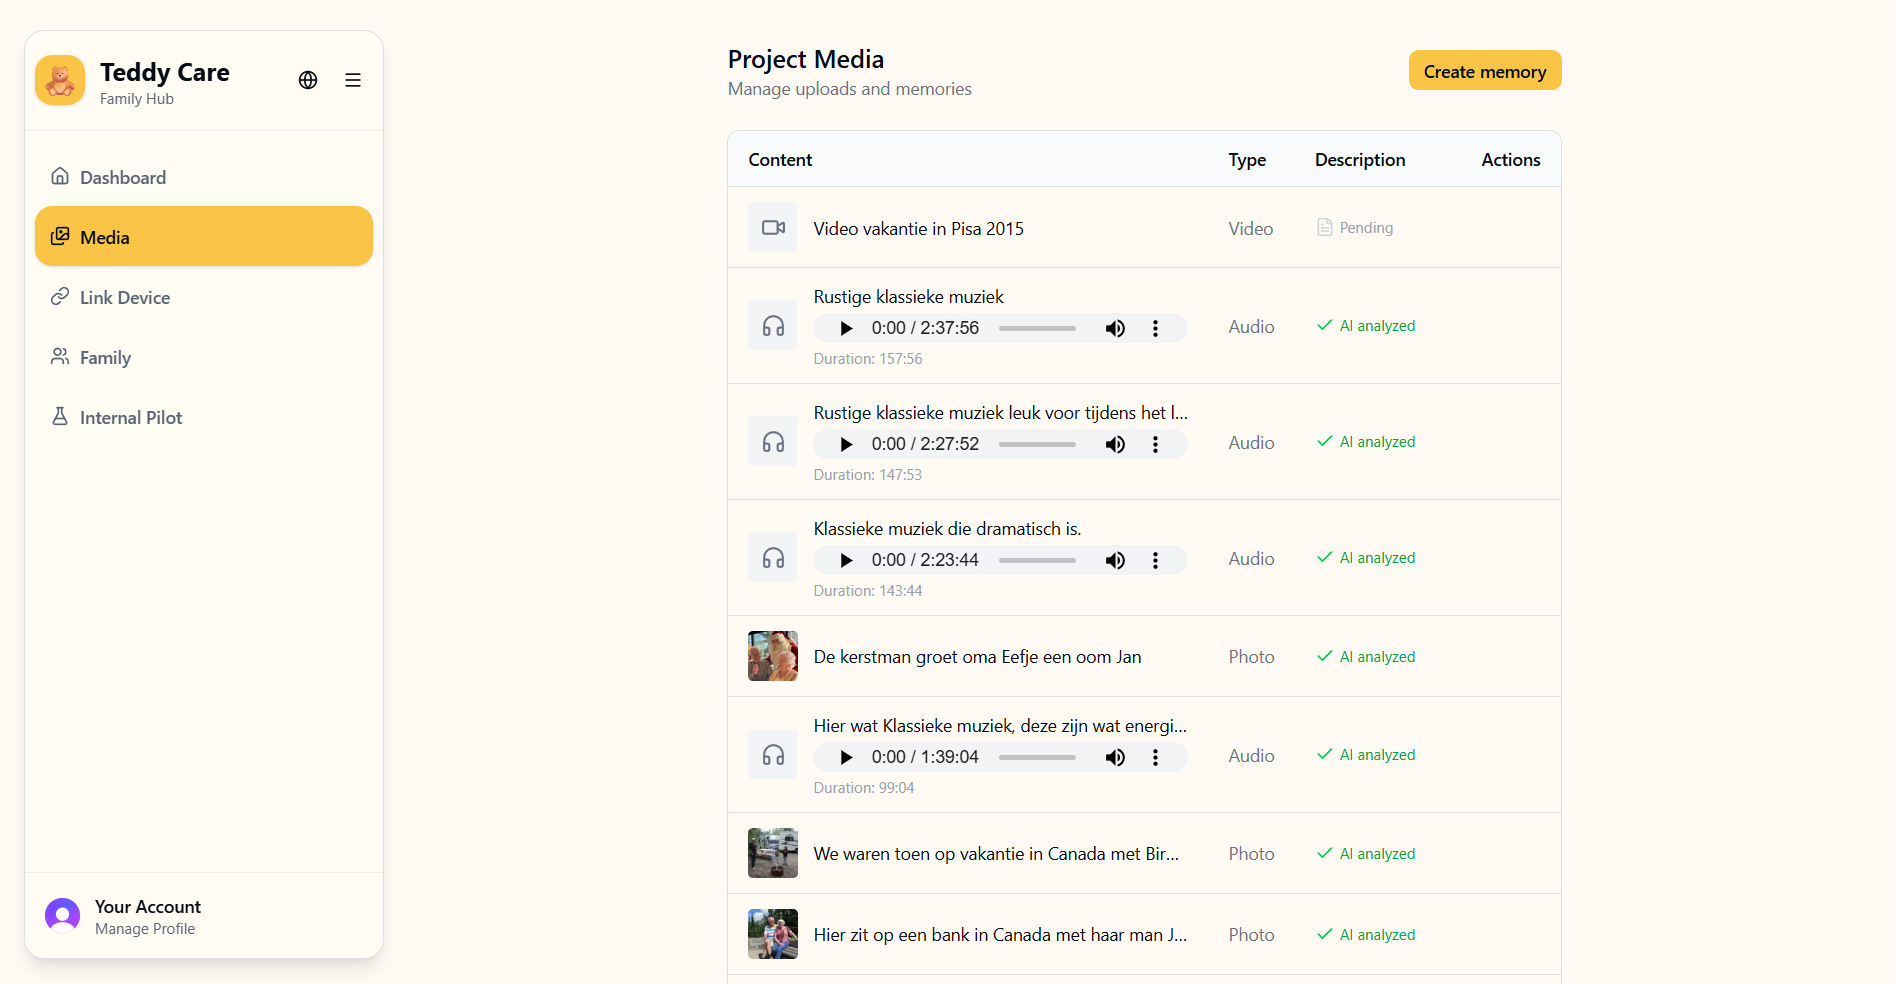Click the globe language icon

[x=308, y=80]
